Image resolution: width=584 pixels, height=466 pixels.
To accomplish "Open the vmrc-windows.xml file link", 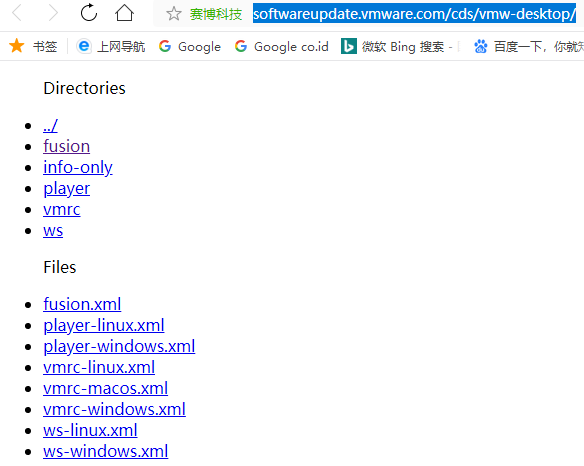I will coord(114,409).
